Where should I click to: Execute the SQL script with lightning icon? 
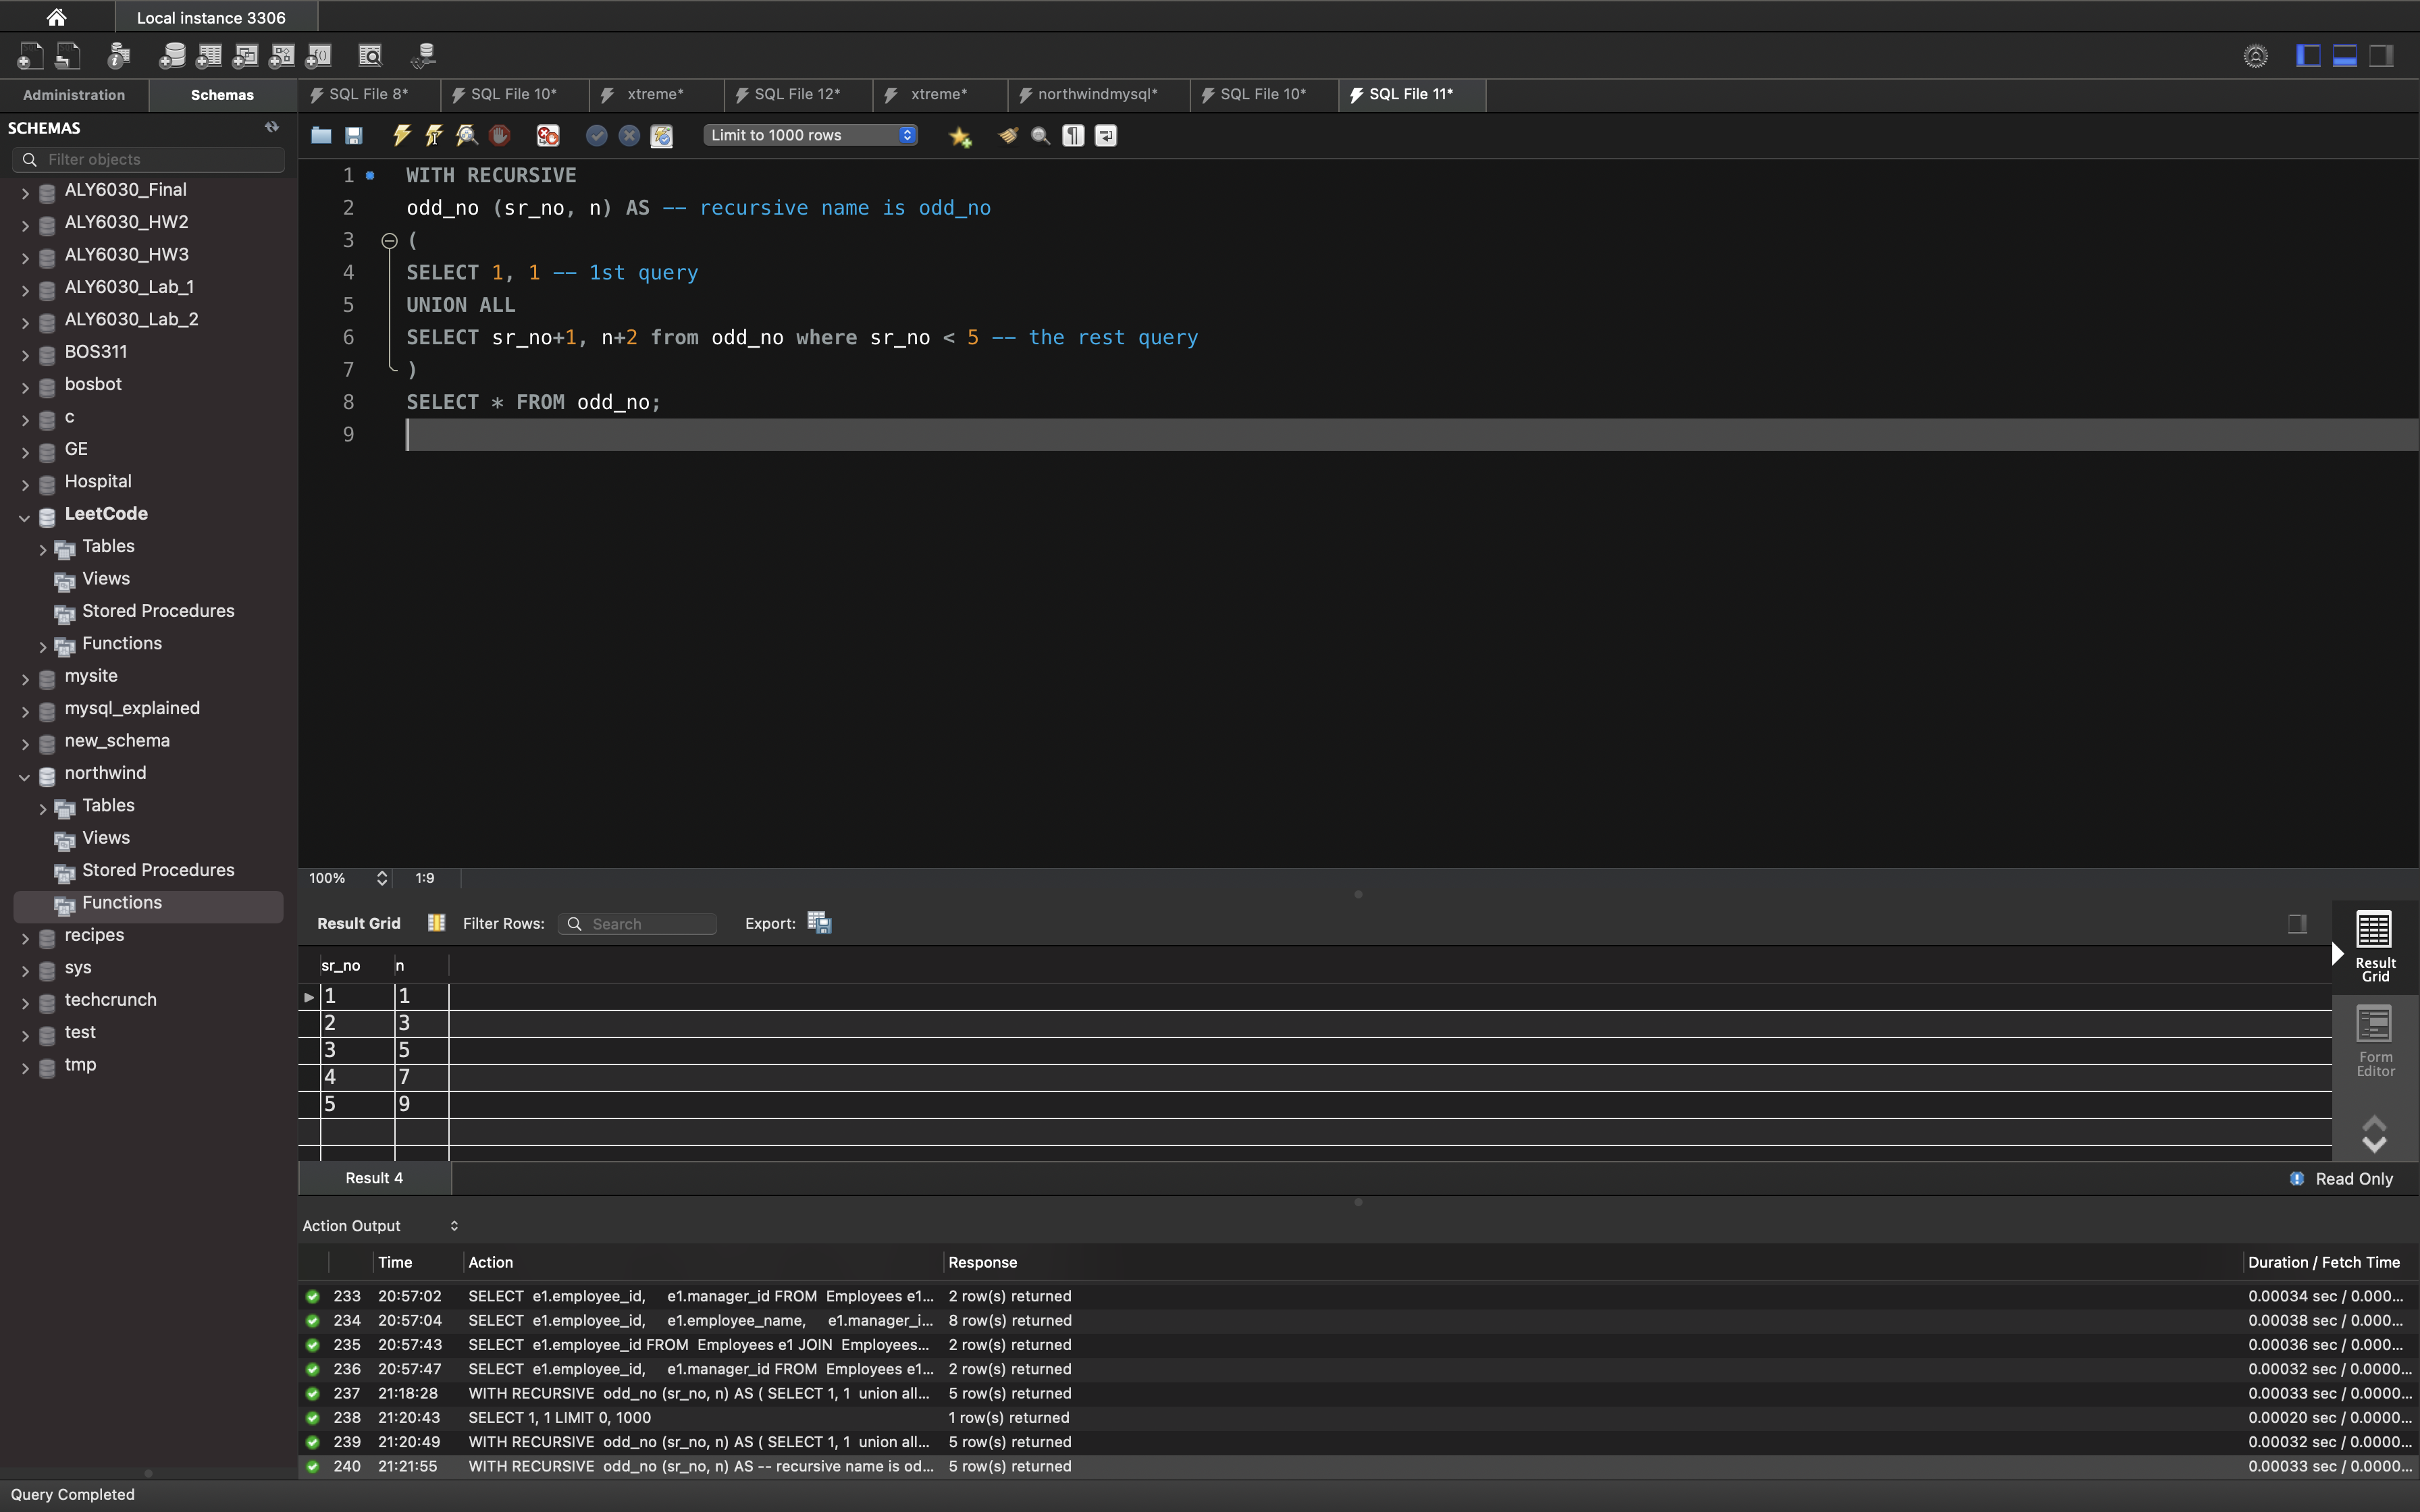(x=401, y=135)
